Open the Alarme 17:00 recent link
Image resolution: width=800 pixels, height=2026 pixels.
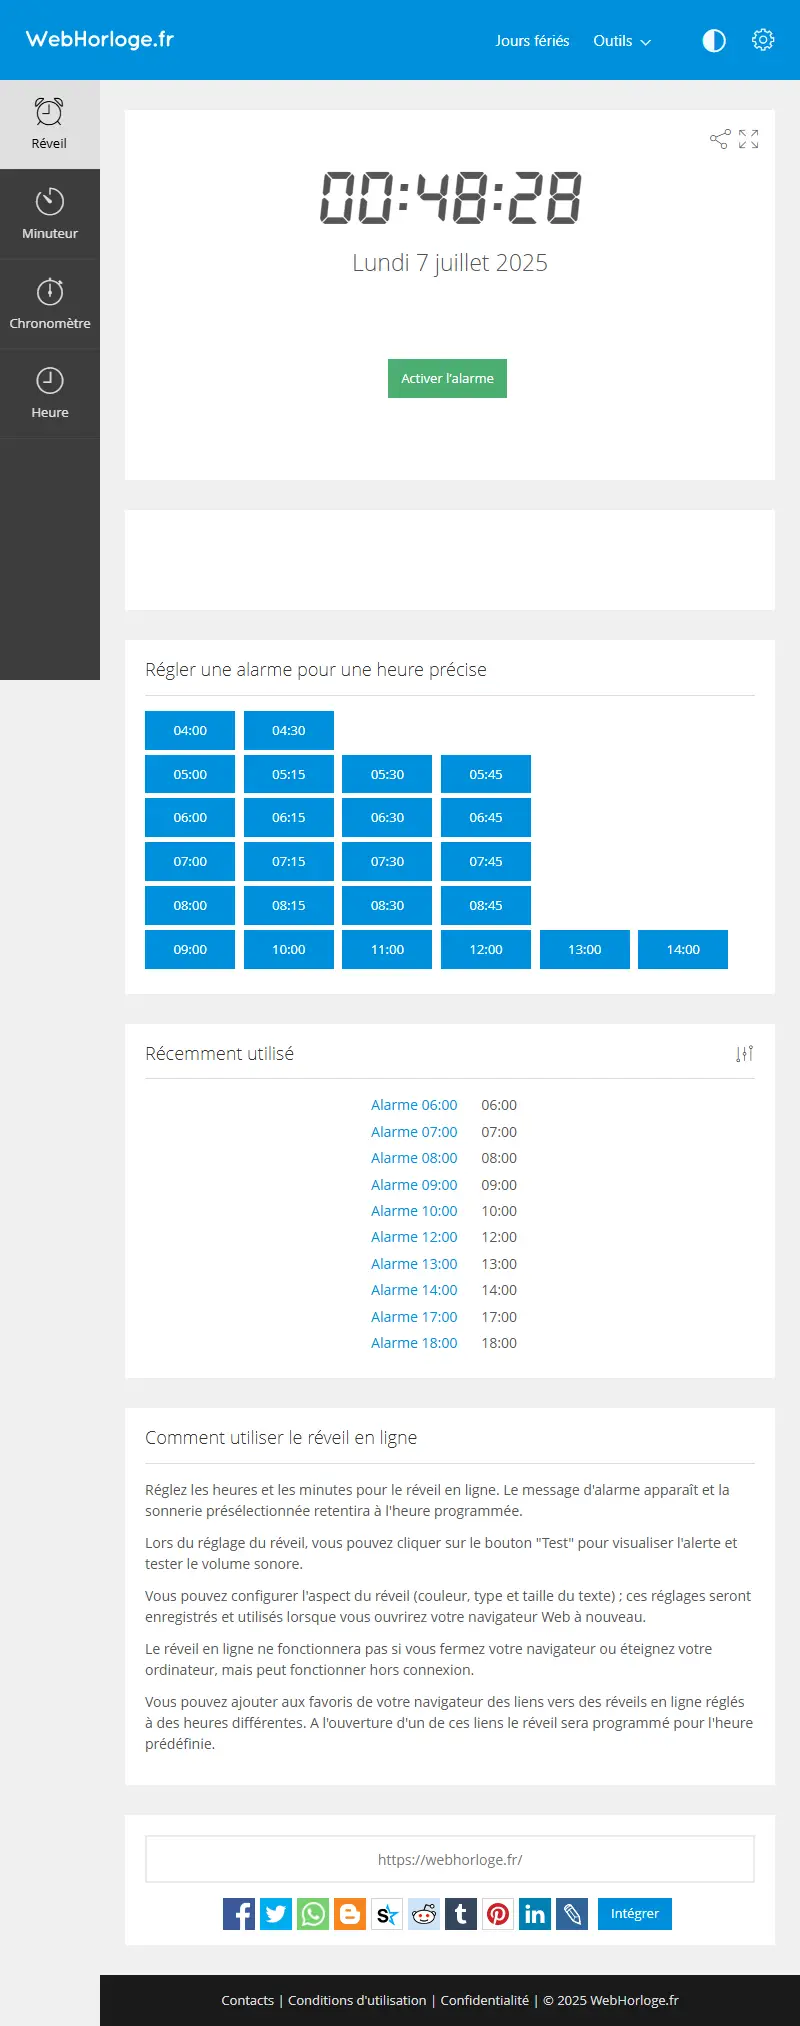(414, 1317)
